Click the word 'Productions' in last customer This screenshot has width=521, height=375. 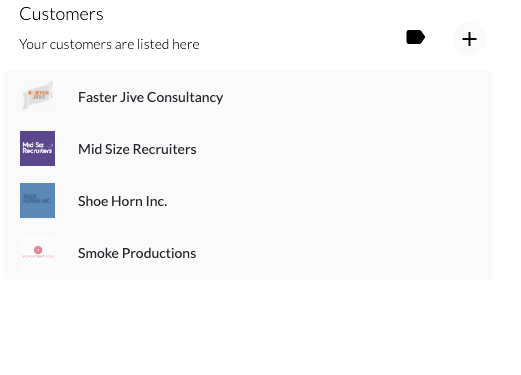(159, 253)
